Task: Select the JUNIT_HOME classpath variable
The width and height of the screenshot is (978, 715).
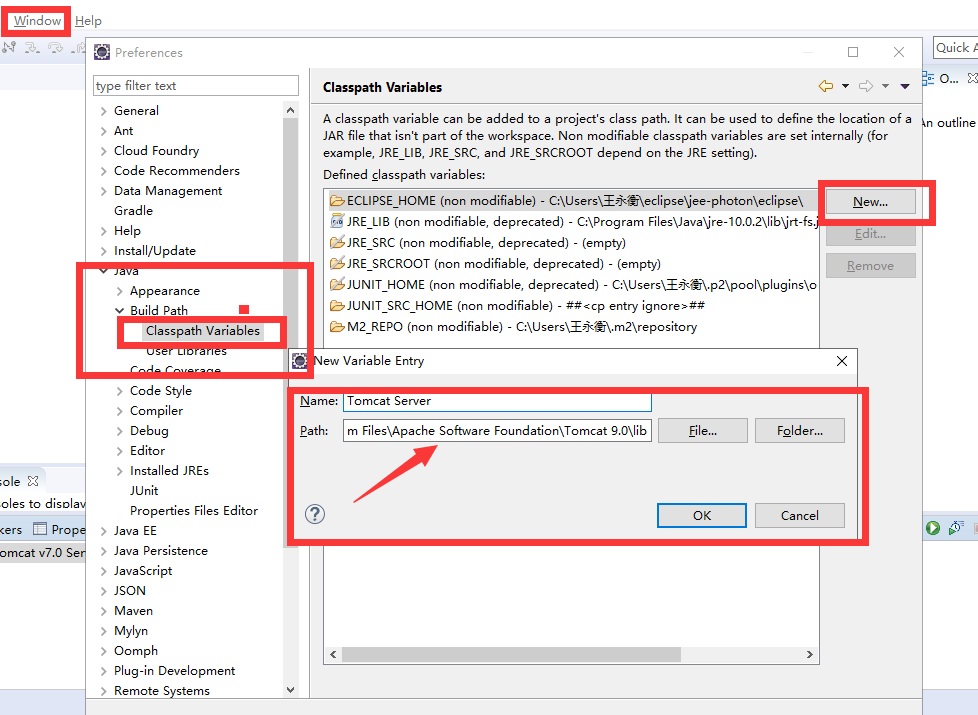Action: pyautogui.click(x=572, y=285)
